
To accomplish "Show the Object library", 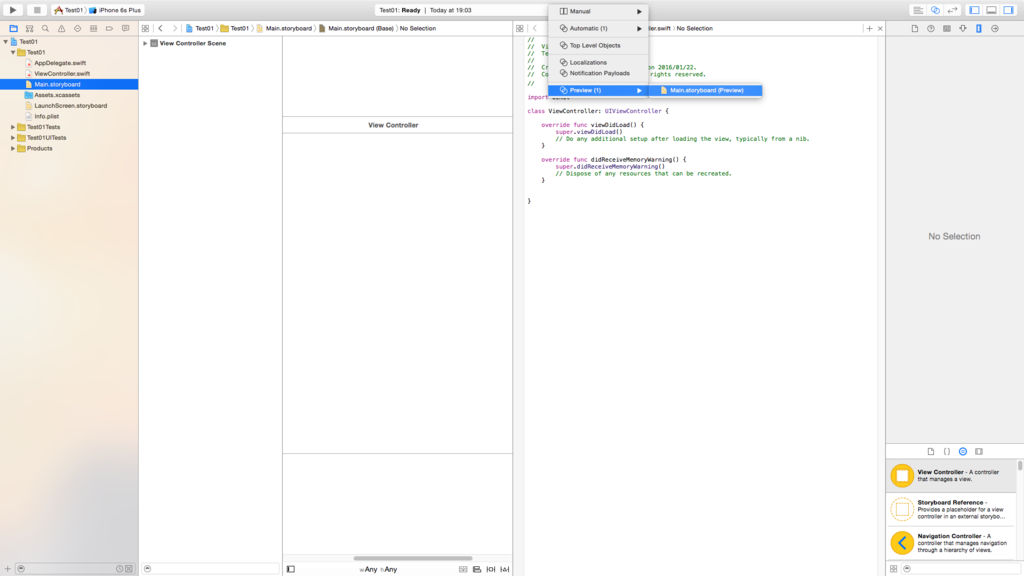I will click(x=963, y=451).
